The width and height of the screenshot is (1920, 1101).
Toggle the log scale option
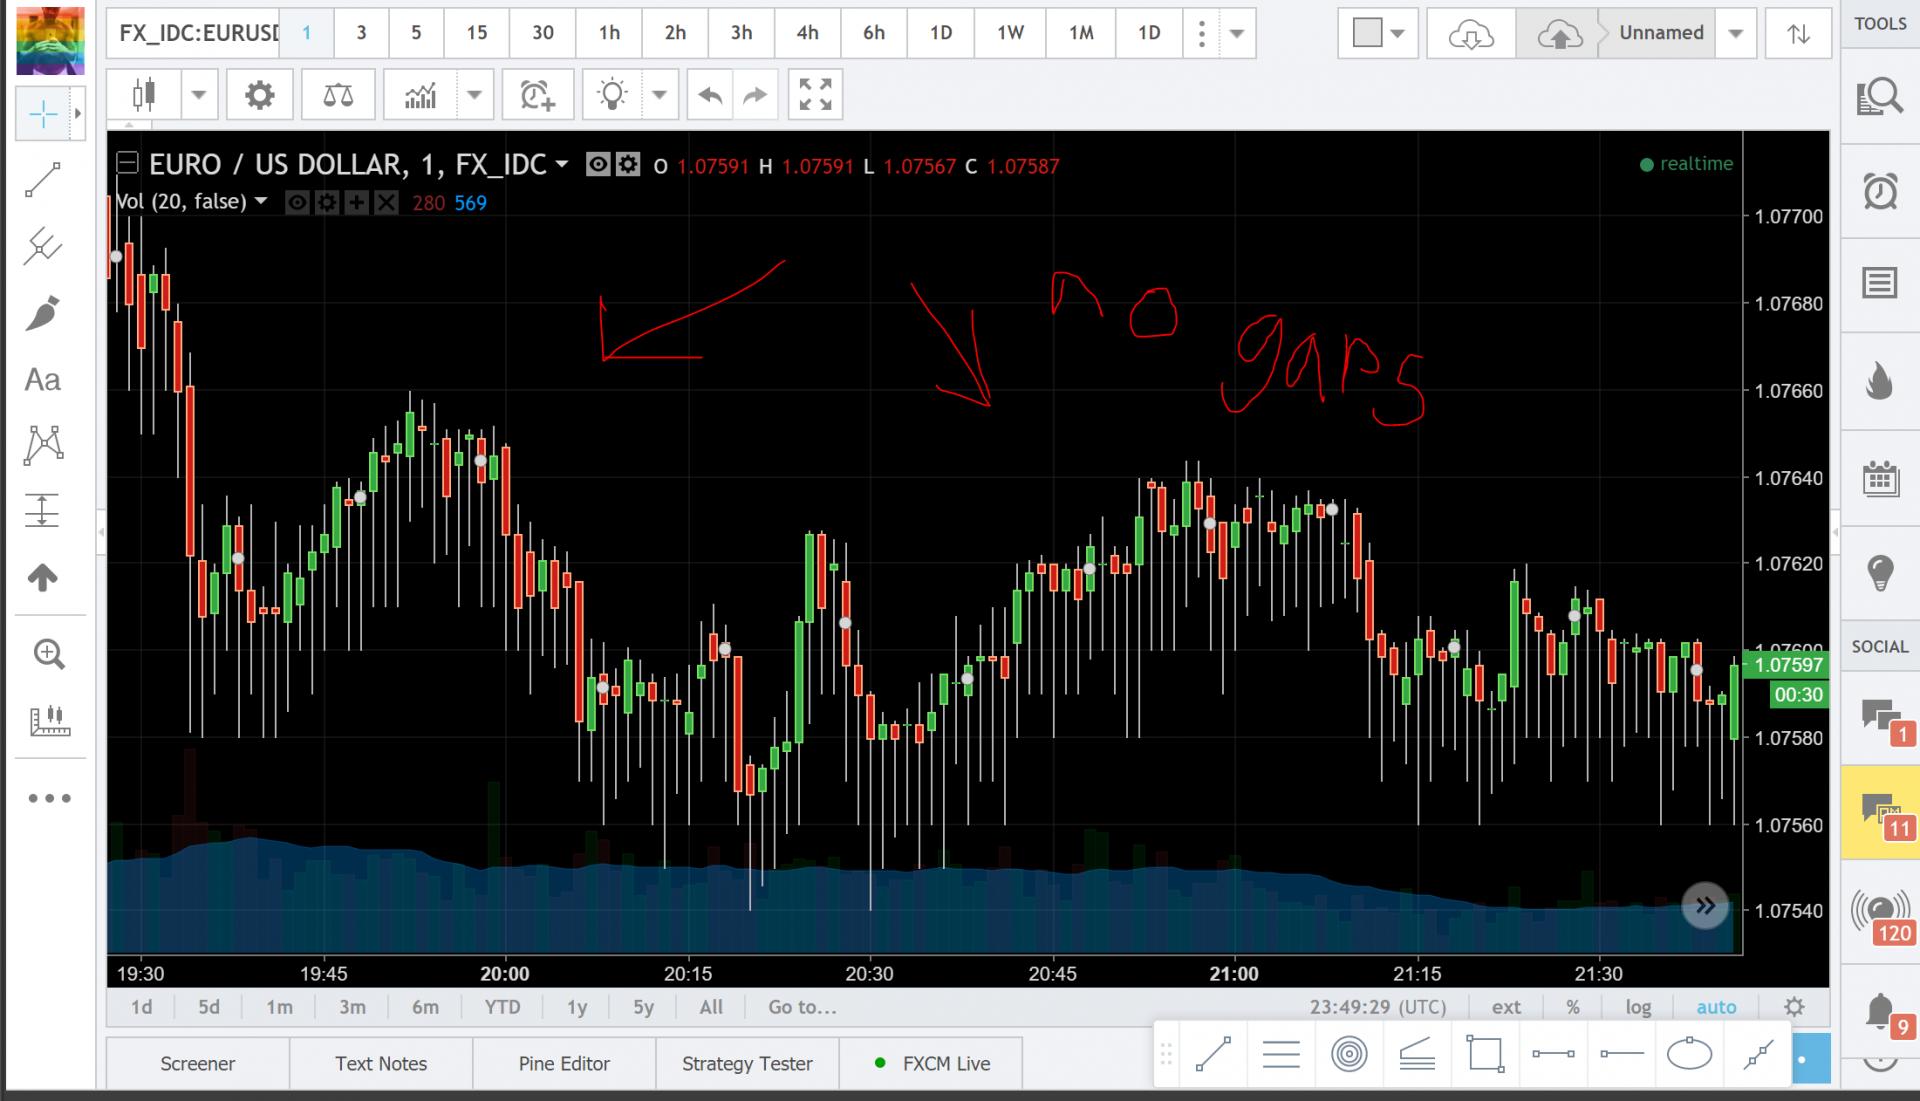[x=1638, y=1007]
